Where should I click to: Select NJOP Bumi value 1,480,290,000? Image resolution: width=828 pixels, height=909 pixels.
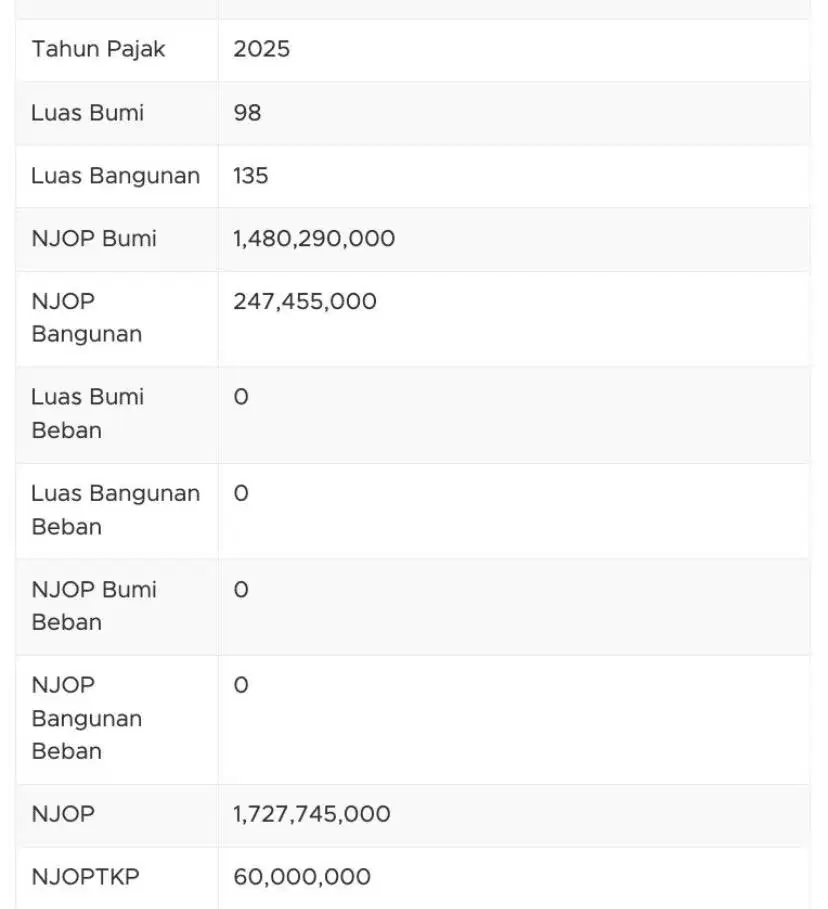[x=314, y=239]
